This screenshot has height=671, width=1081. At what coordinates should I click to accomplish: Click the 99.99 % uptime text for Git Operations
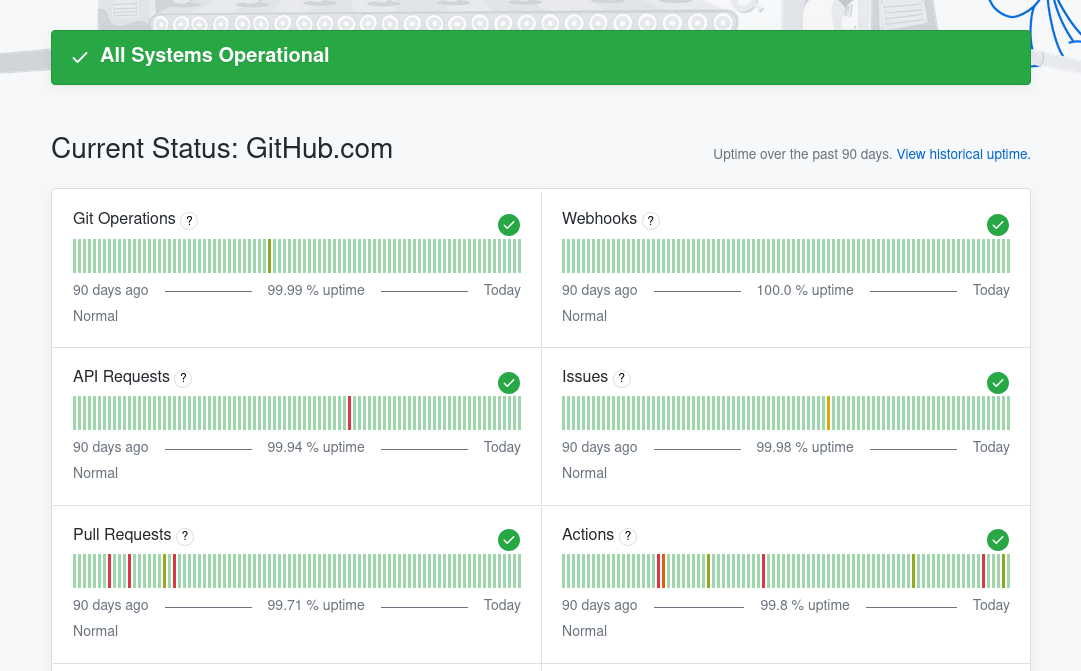point(316,290)
